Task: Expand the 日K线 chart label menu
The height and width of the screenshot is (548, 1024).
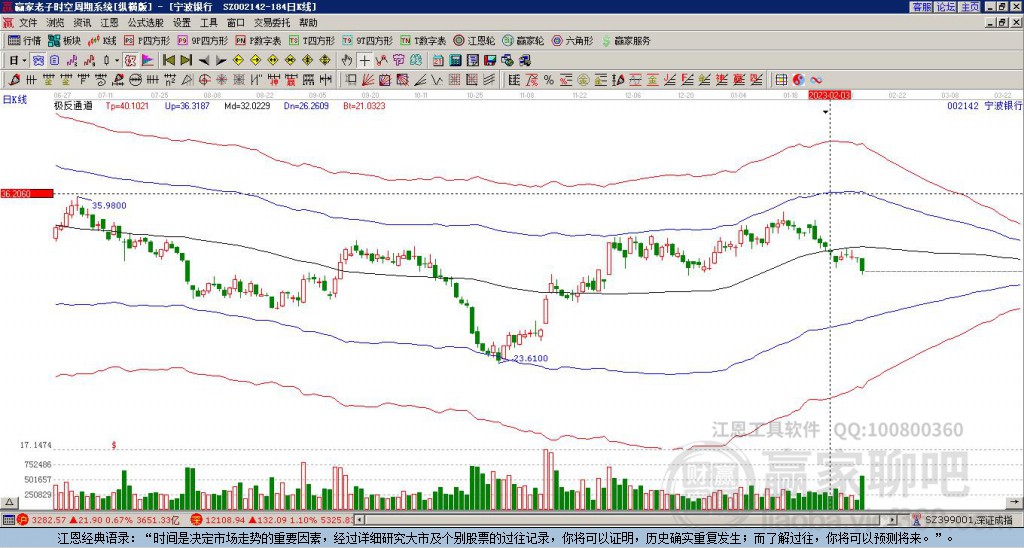Action: (14, 99)
